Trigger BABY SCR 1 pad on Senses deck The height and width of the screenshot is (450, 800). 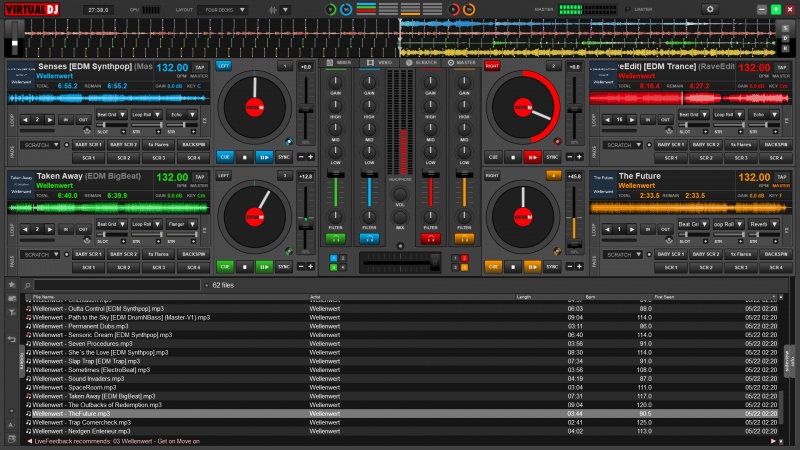coord(88,145)
